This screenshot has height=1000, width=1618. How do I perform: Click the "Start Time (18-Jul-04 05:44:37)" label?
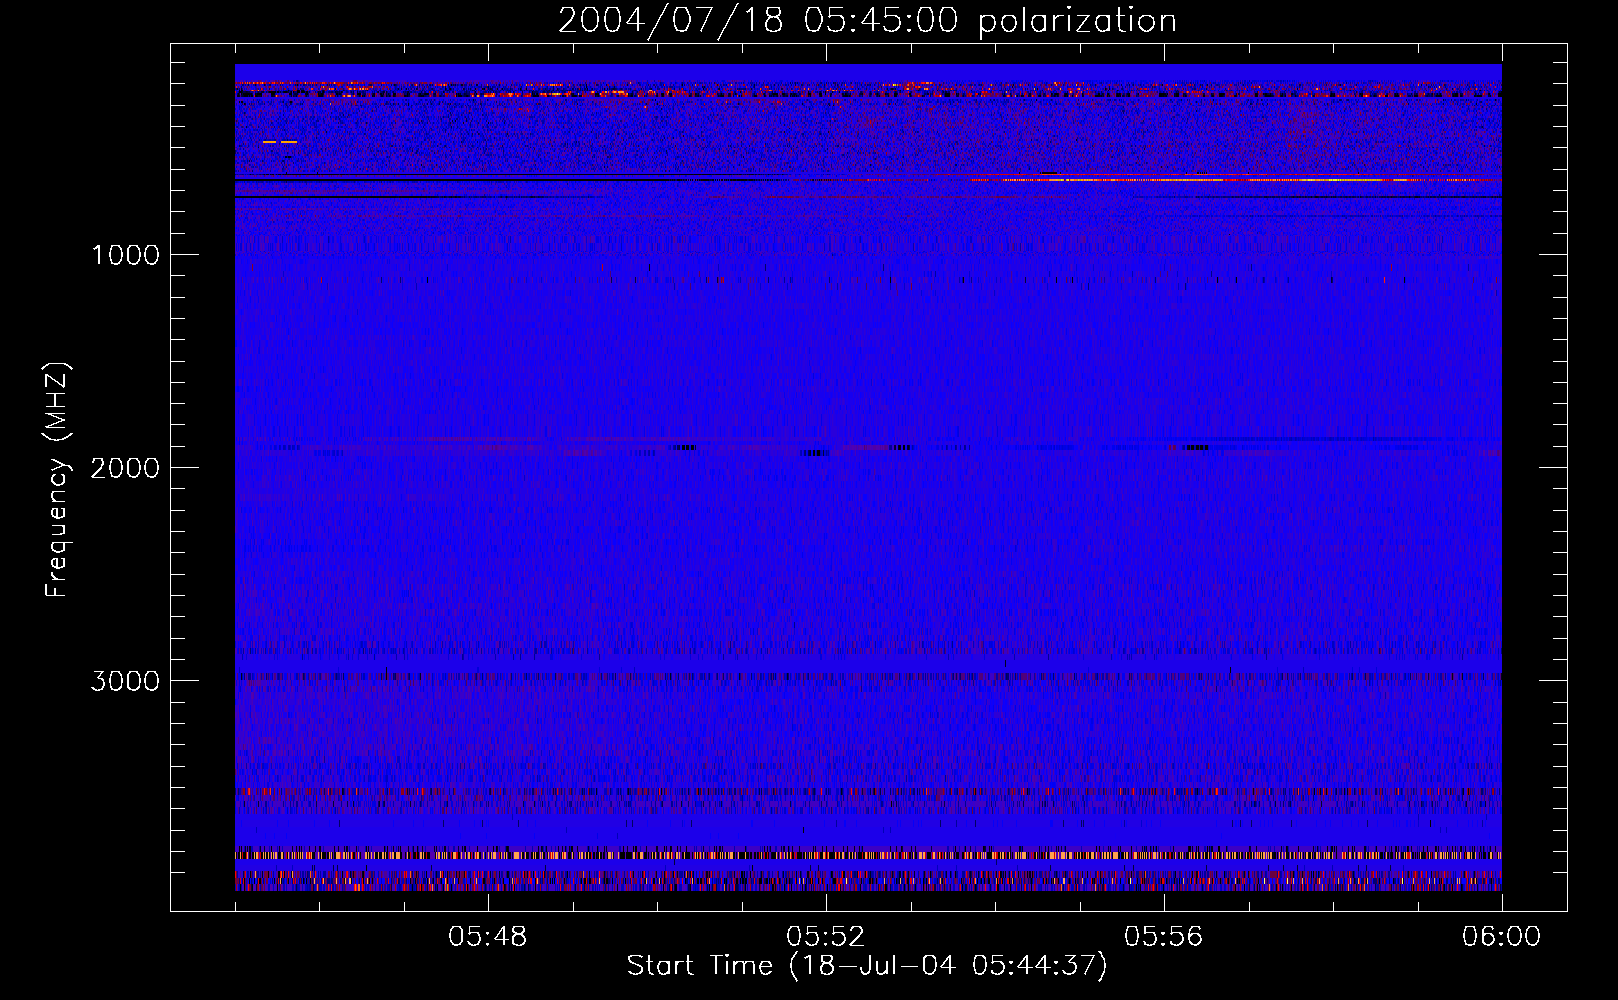[x=867, y=966]
